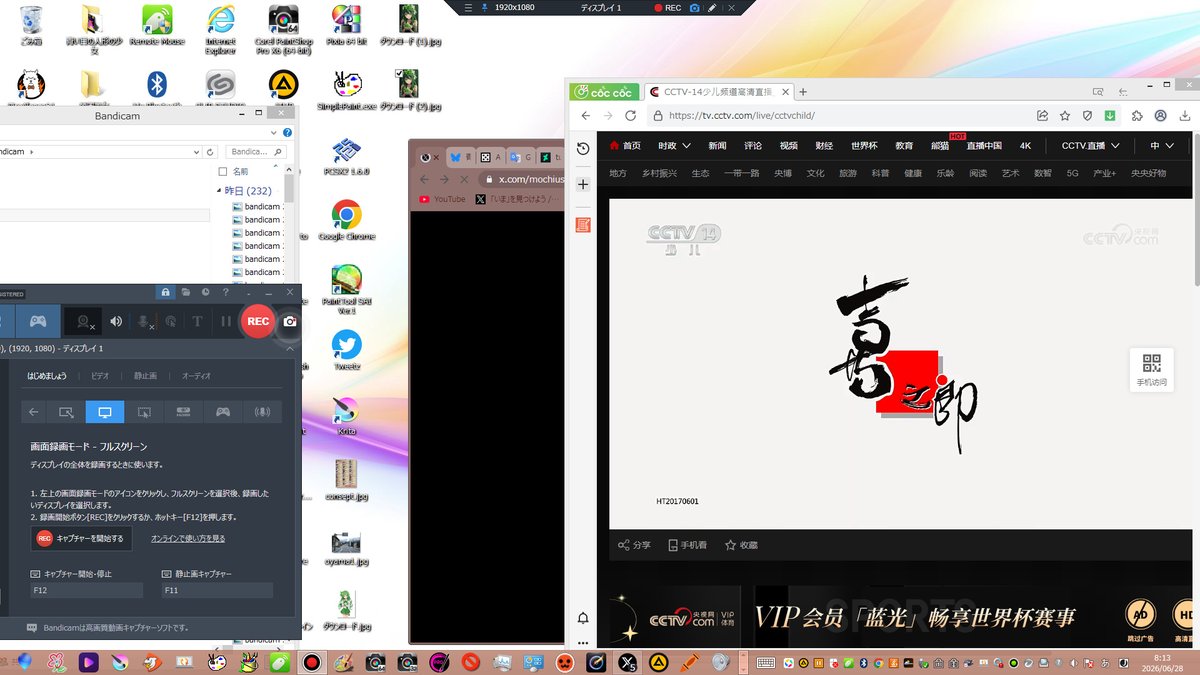Open history icon in Cốc Cốc sidebar
The height and width of the screenshot is (675, 1200).
(583, 149)
